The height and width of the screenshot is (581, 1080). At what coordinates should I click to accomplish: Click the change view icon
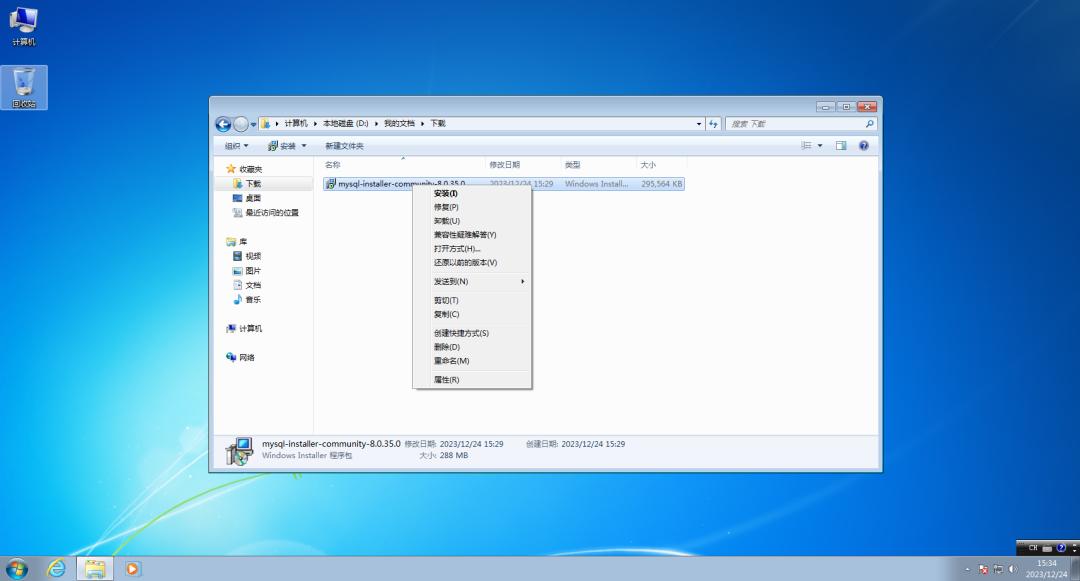806,146
